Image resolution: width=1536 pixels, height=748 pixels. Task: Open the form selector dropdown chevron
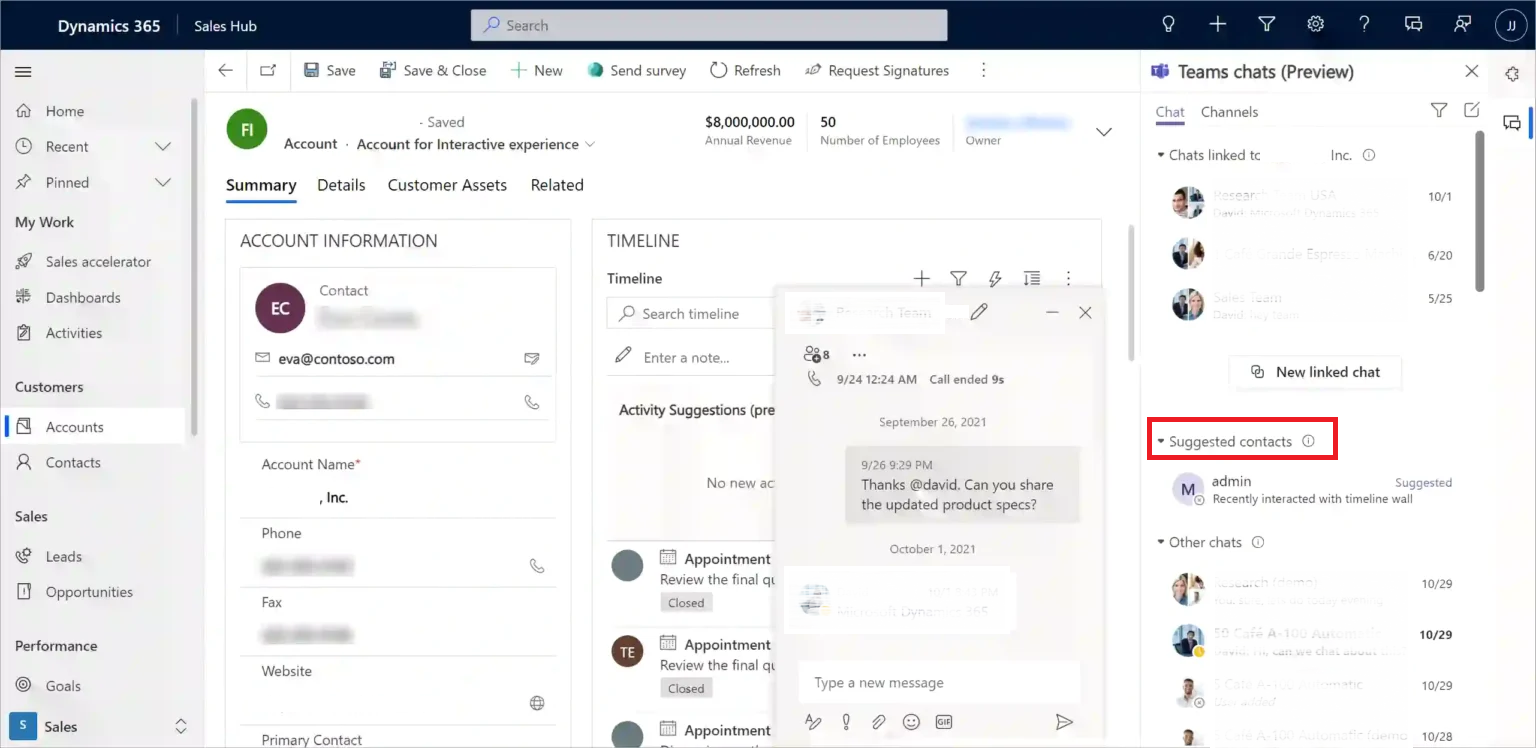pos(590,145)
